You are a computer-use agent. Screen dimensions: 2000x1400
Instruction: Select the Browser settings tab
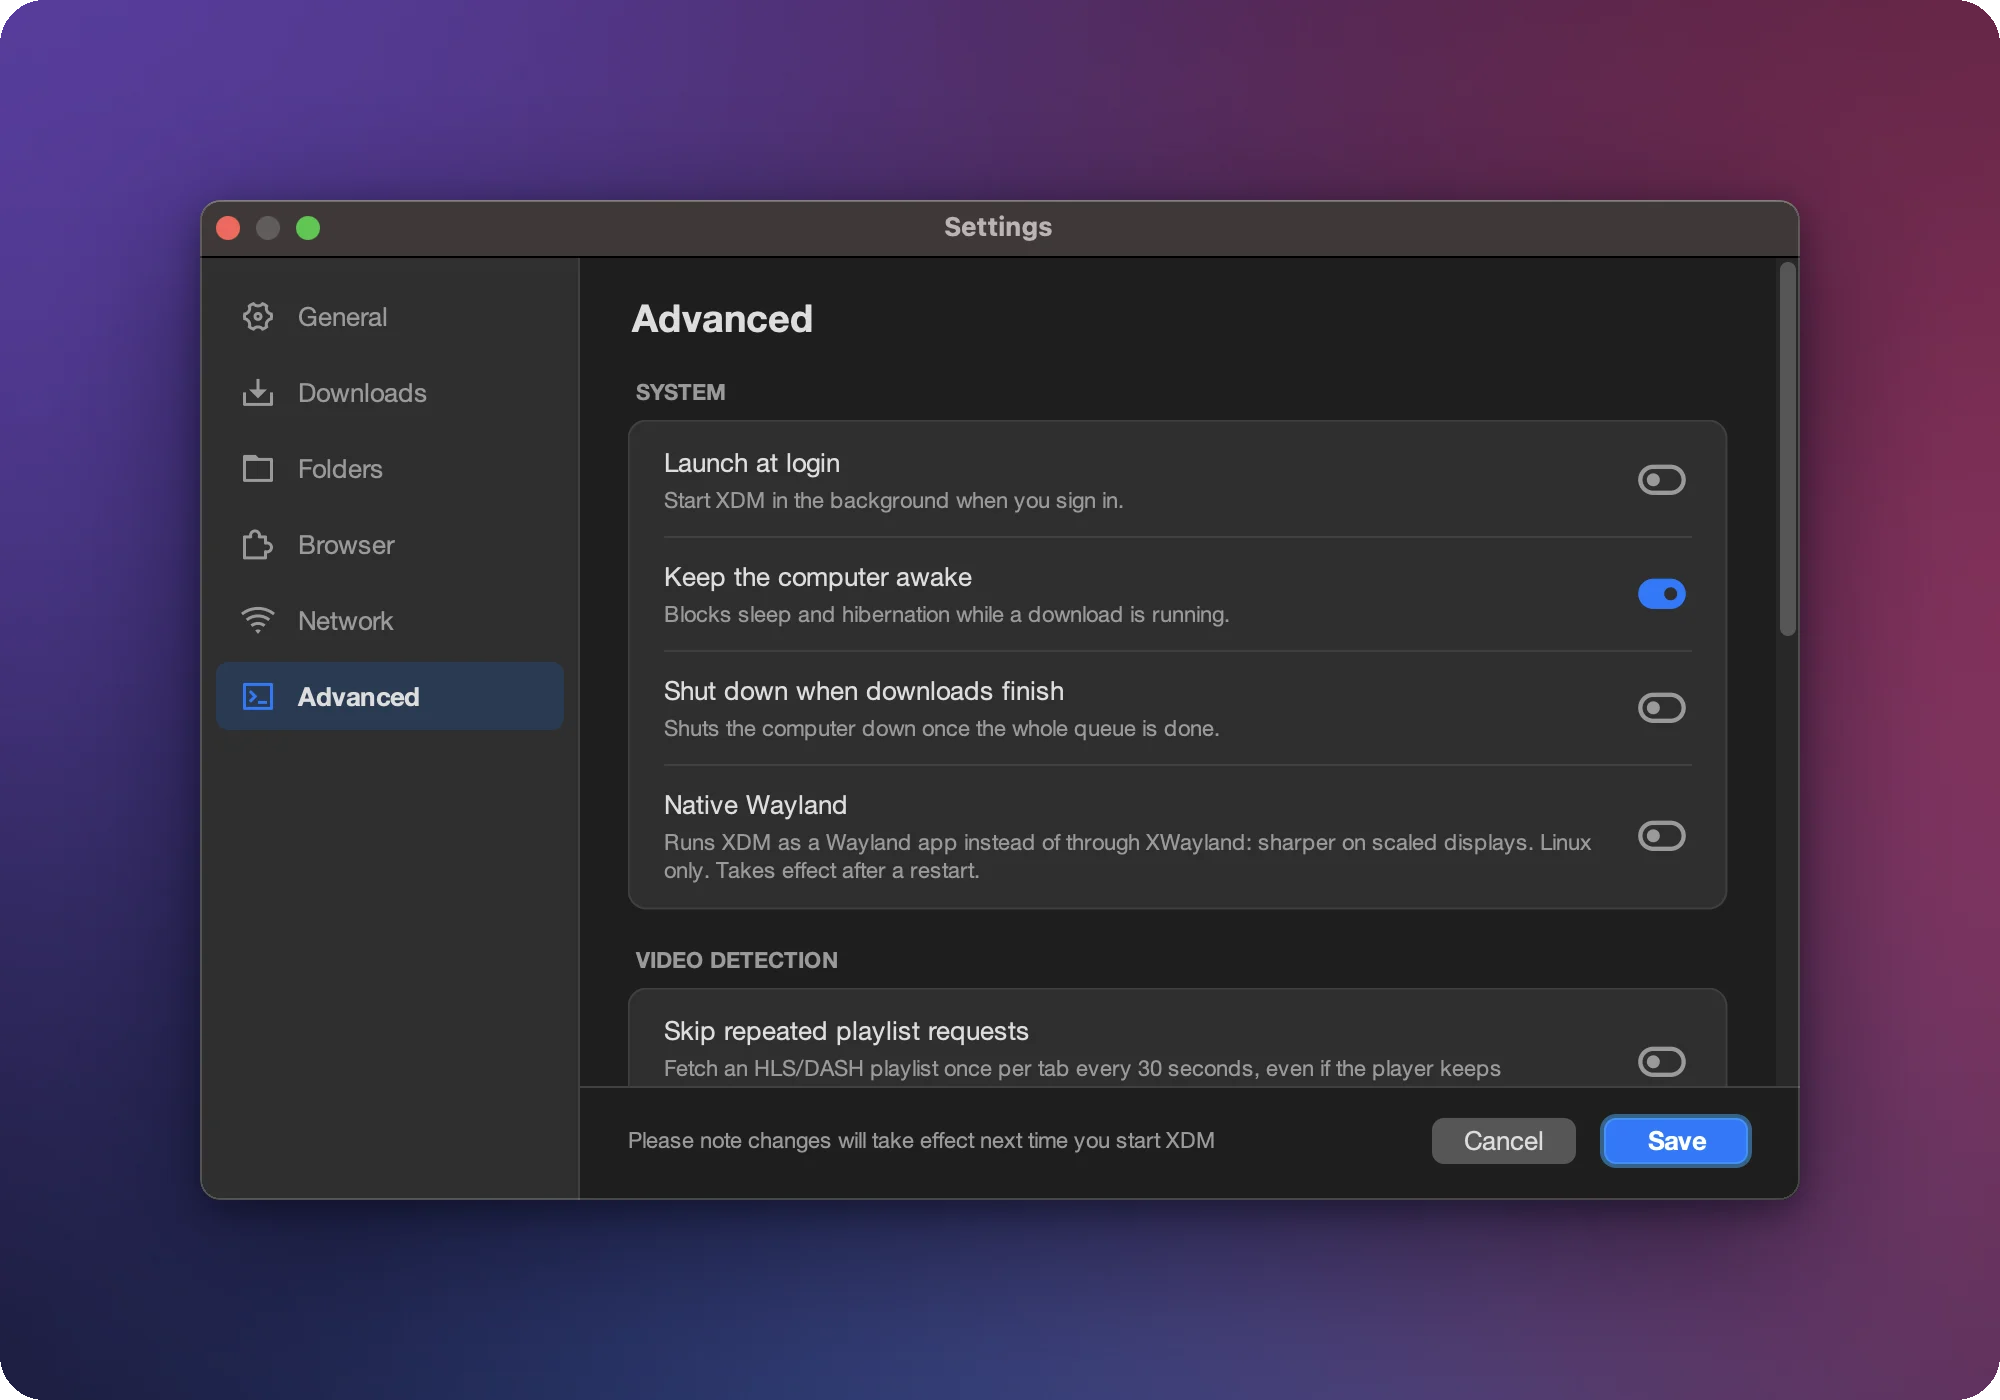pyautogui.click(x=390, y=545)
